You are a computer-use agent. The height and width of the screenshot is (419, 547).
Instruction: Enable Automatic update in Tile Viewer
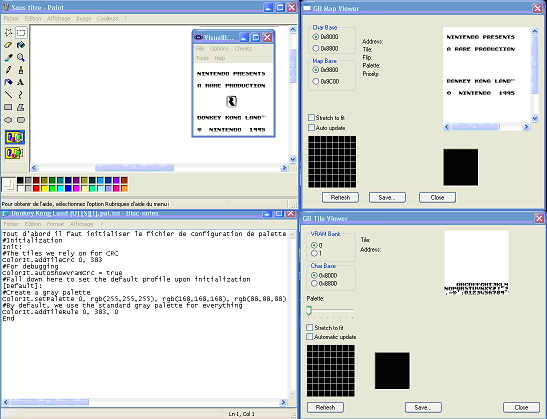309,337
